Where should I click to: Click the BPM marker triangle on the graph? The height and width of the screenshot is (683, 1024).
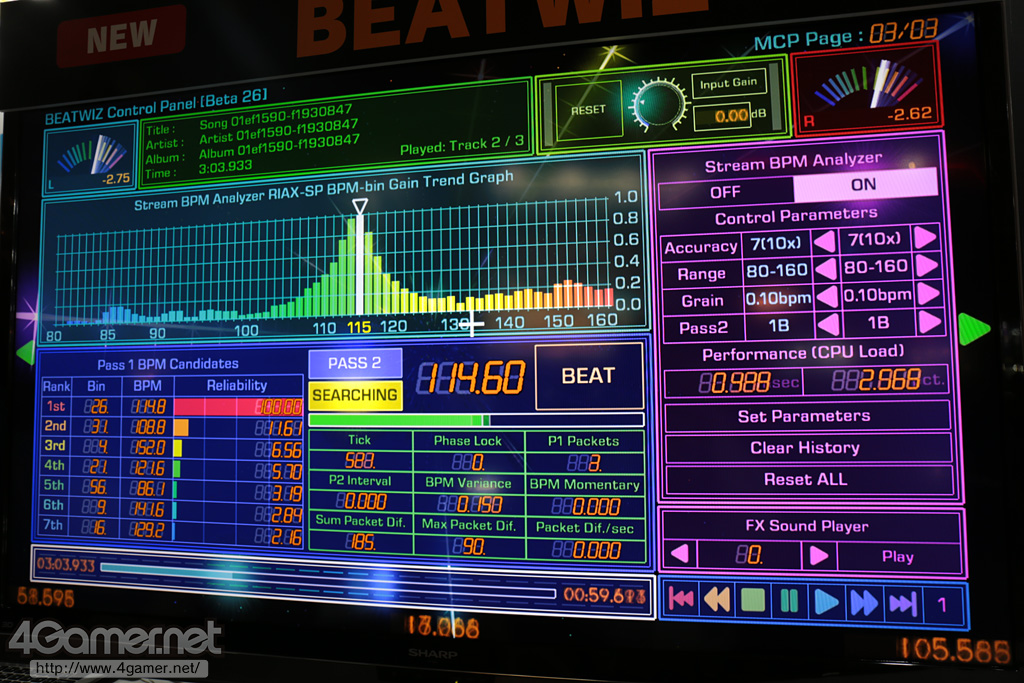click(x=359, y=206)
